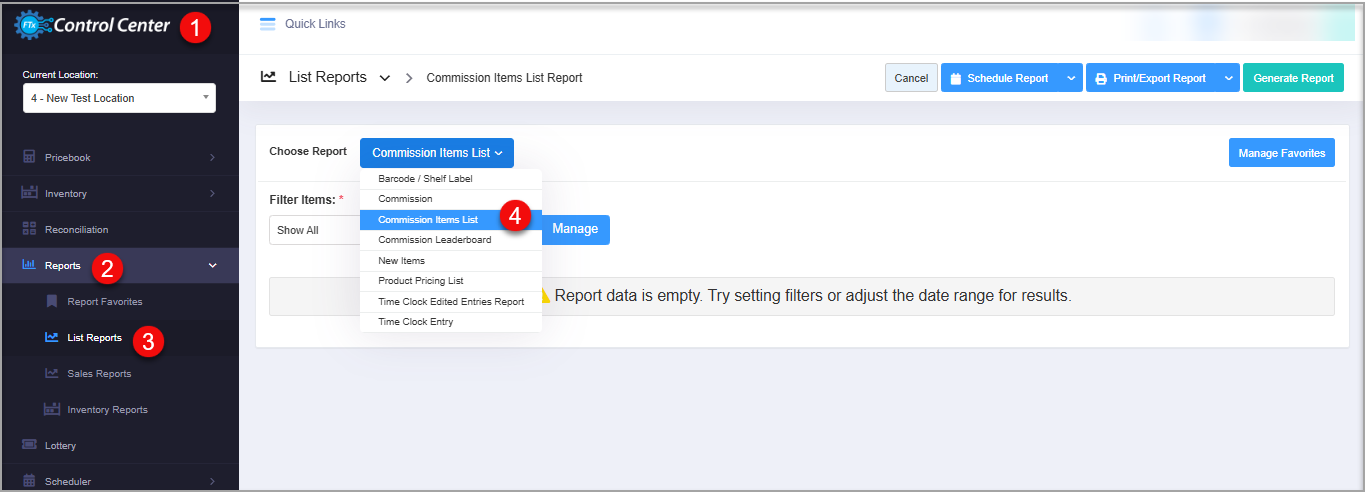Viewport: 1365px width, 492px height.
Task: Open the List Reports breadcrumb chevron
Action: click(x=385, y=78)
